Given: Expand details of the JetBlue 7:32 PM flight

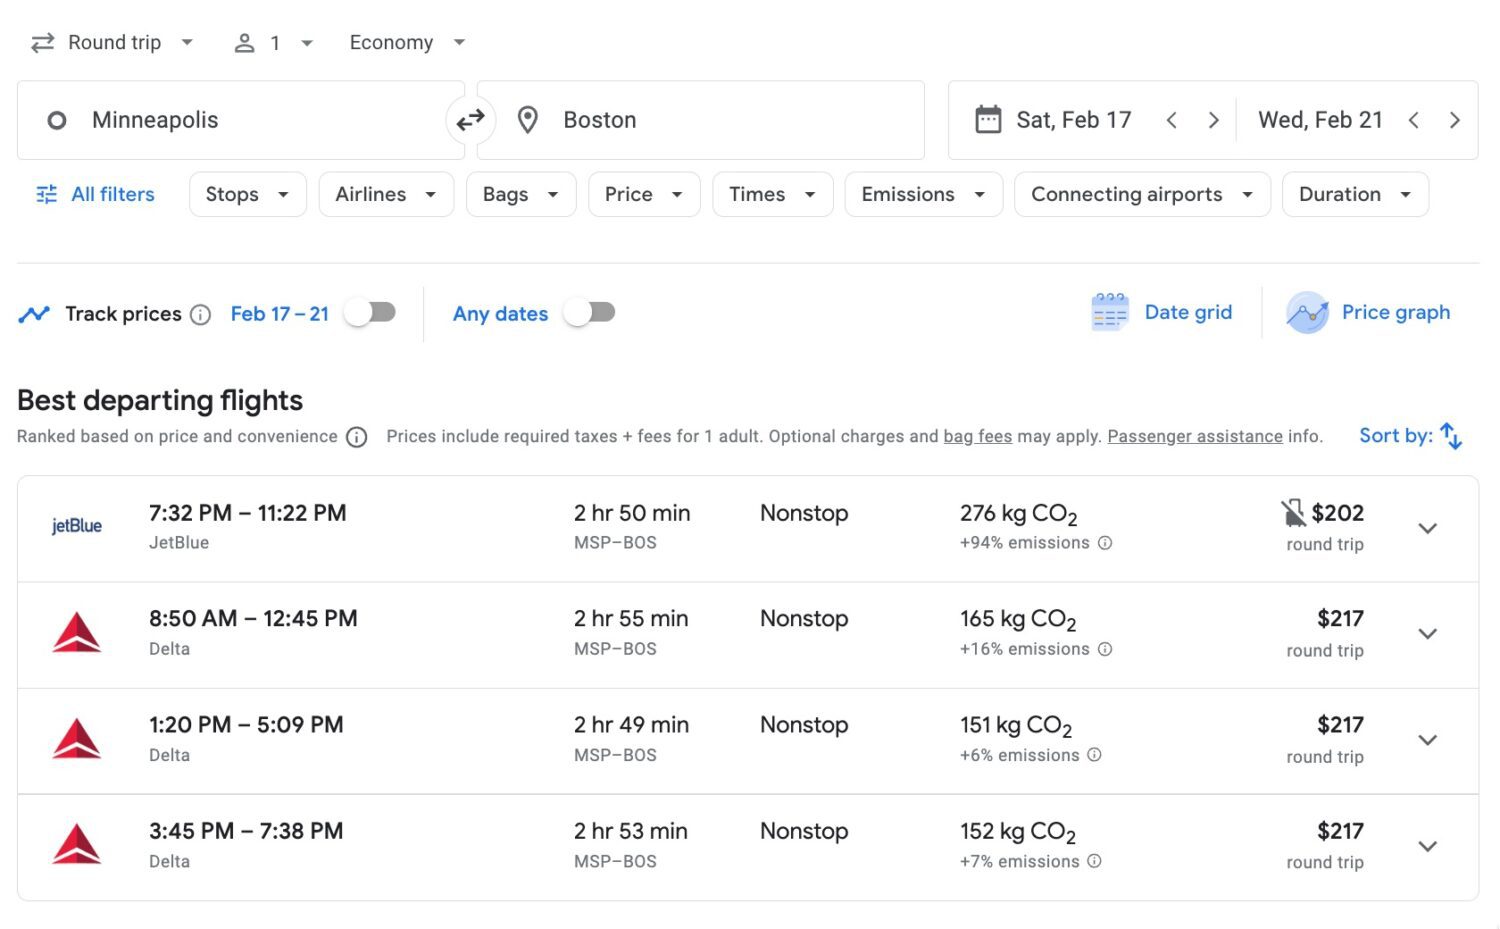Looking at the screenshot, I should [x=1428, y=528].
